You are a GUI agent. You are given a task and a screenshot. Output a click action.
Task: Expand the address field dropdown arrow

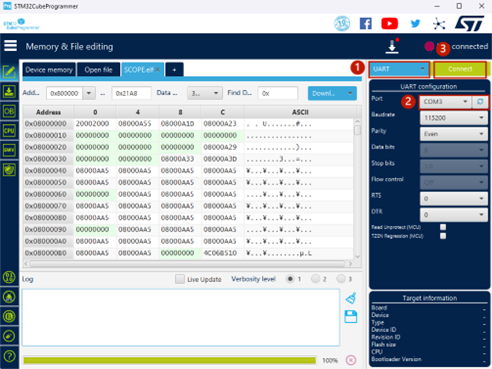pyautogui.click(x=89, y=93)
